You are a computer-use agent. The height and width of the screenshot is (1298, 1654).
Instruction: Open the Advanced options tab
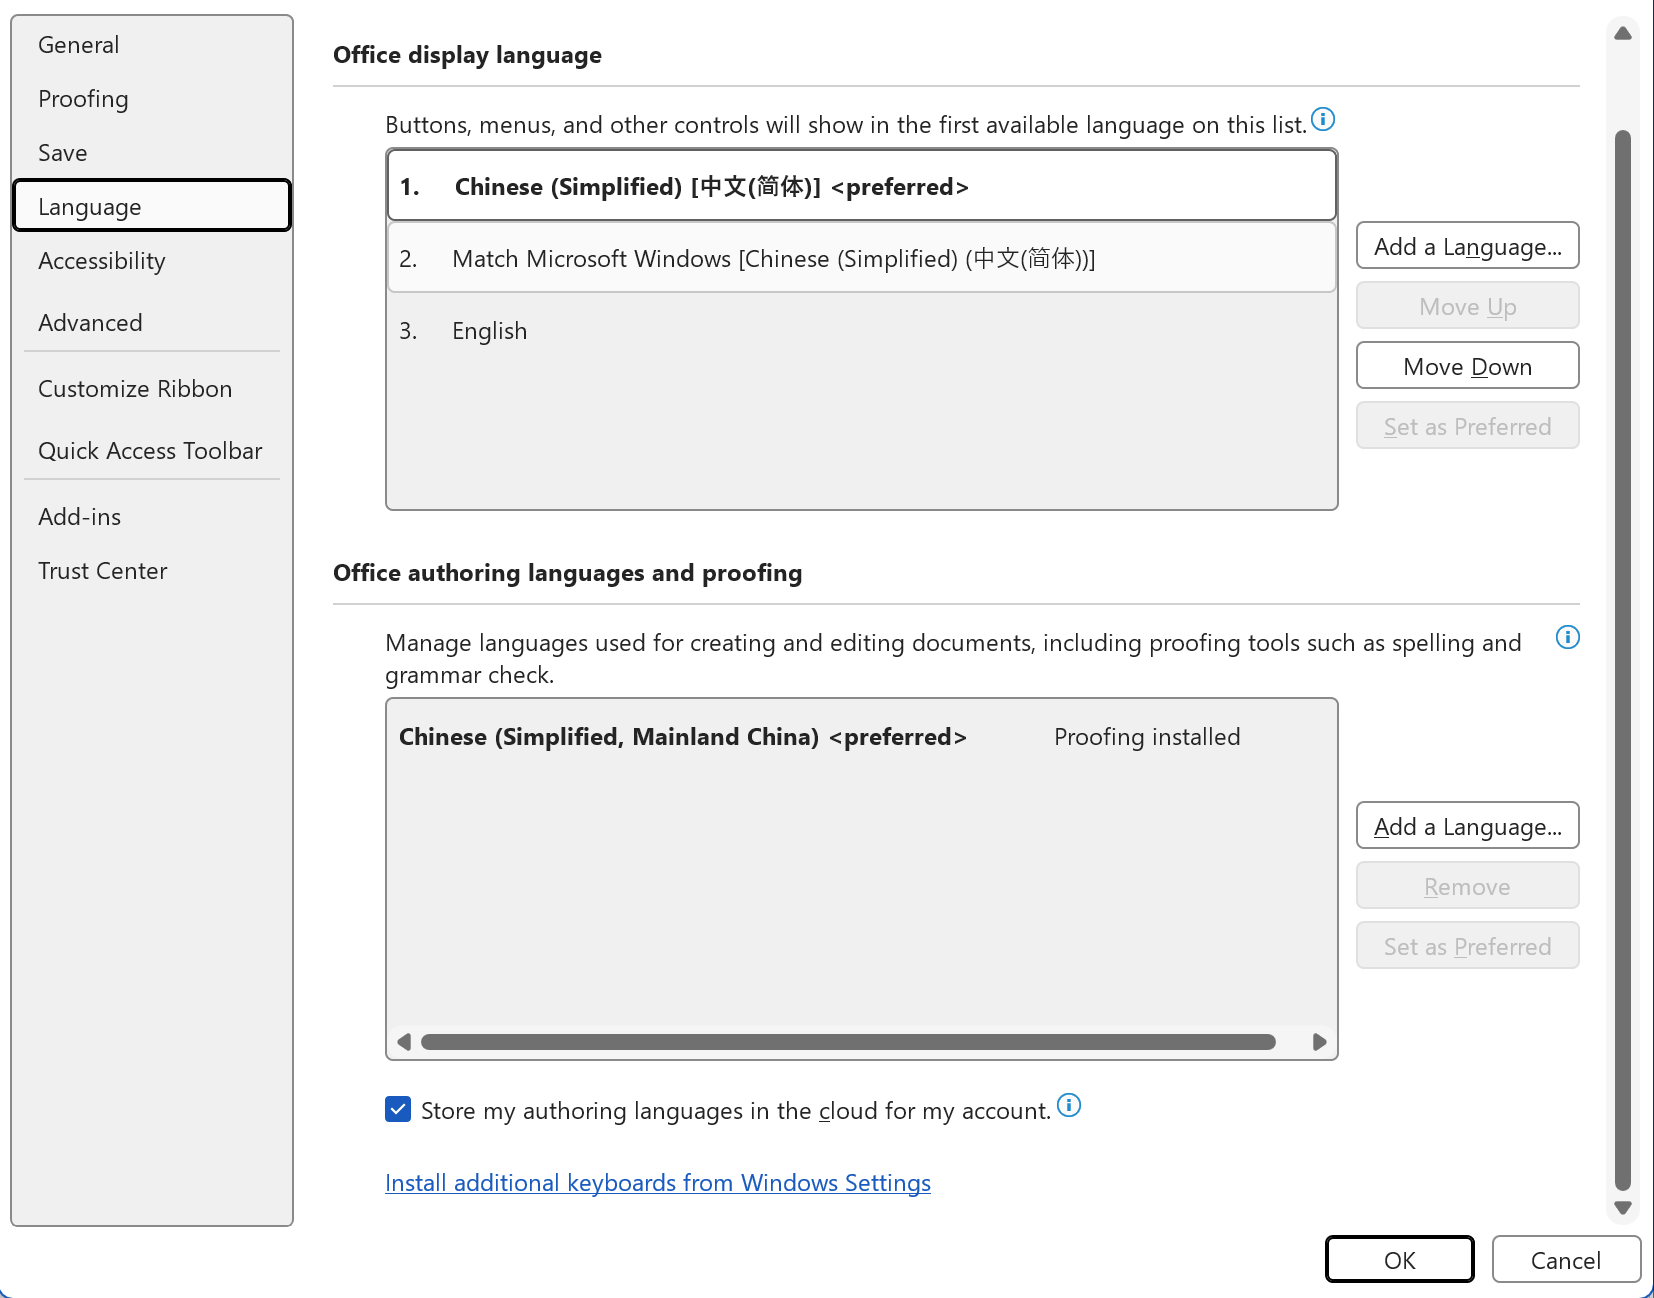pos(152,323)
